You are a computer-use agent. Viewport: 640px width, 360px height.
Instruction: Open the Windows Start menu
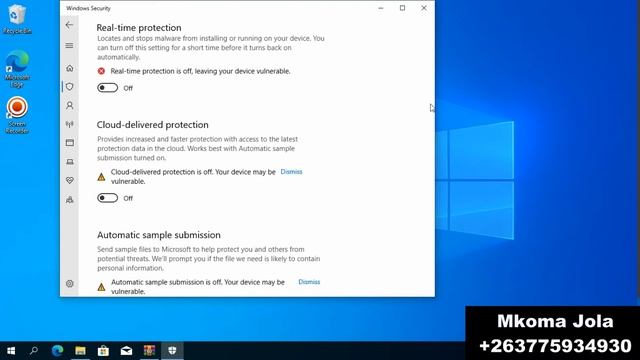point(11,351)
